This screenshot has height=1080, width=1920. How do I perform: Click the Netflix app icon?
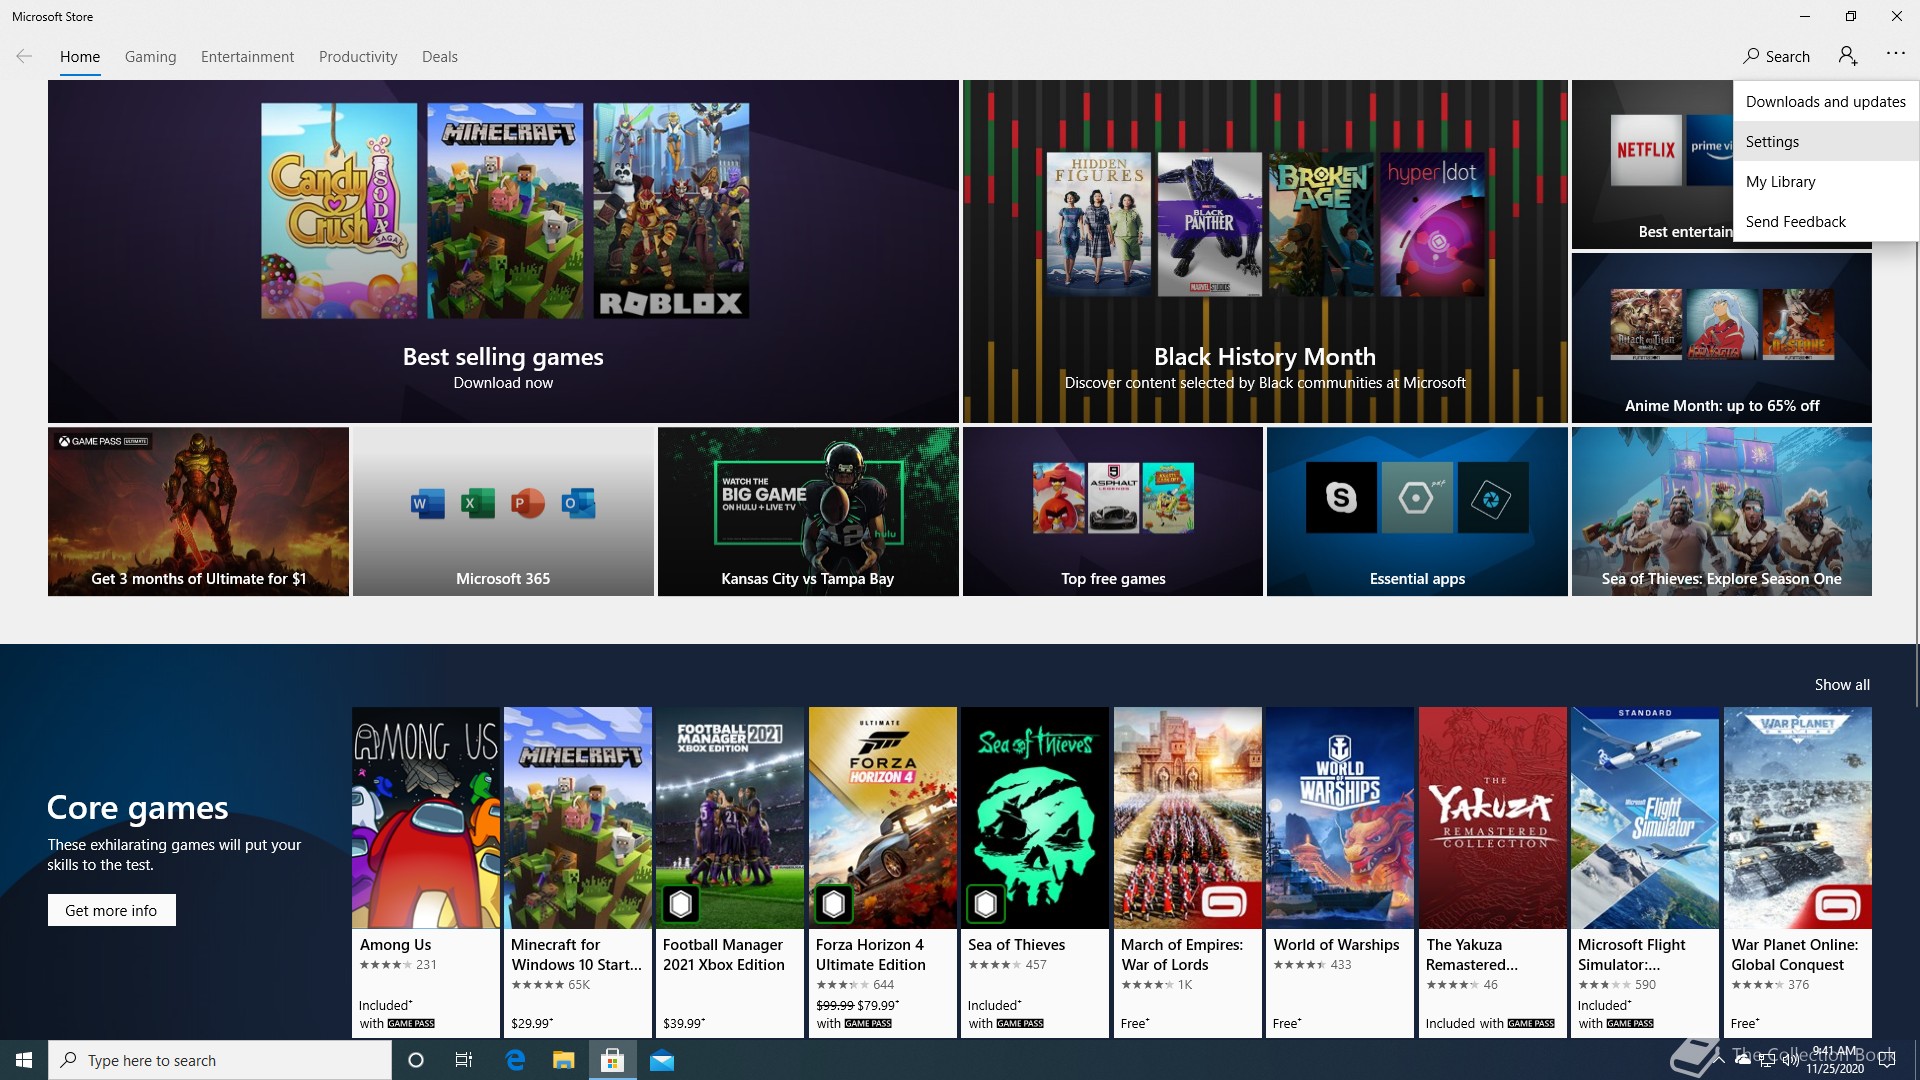pos(1646,150)
